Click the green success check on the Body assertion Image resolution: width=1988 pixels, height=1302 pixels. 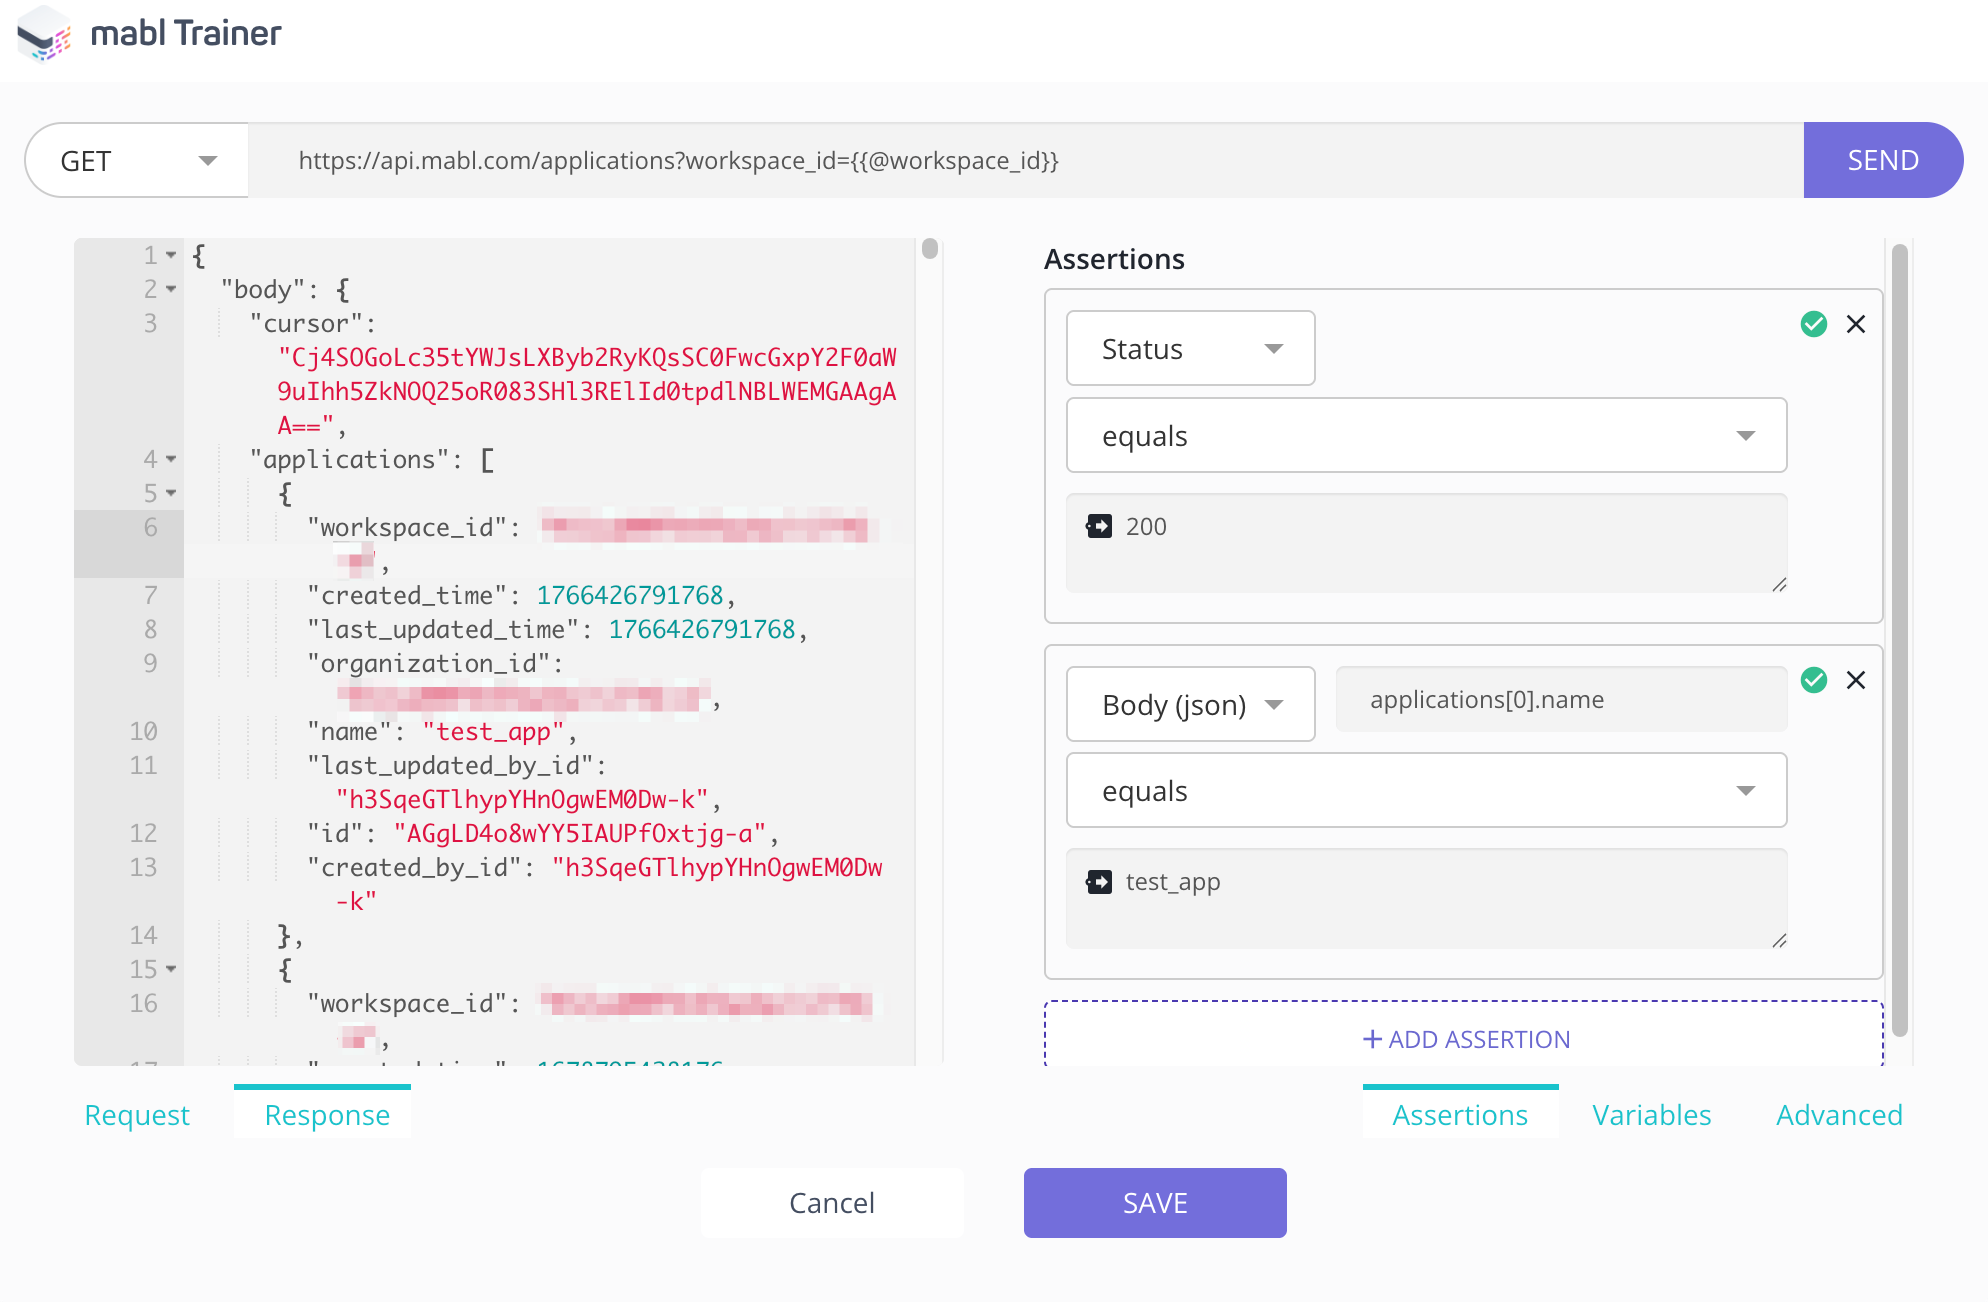tap(1814, 679)
